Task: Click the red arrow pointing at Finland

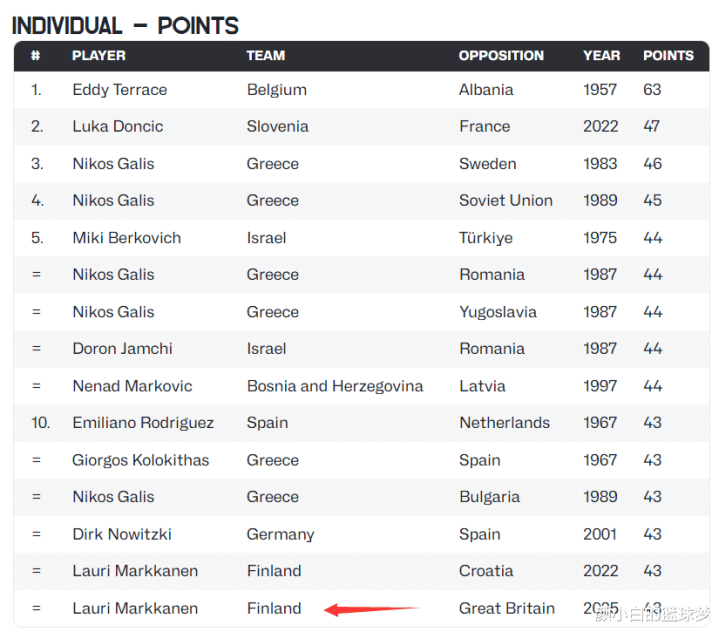Action: click(x=372, y=609)
